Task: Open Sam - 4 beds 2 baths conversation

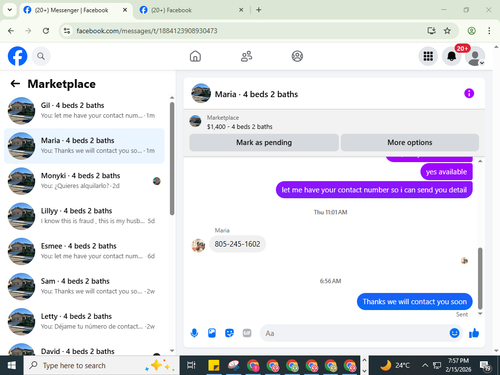Action: pos(84,286)
